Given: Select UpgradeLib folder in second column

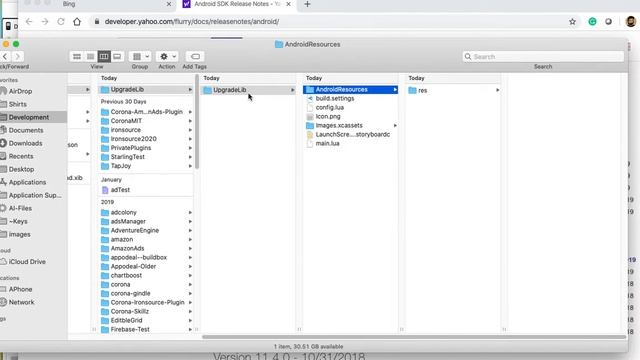Looking at the screenshot, I should pos(249,90).
